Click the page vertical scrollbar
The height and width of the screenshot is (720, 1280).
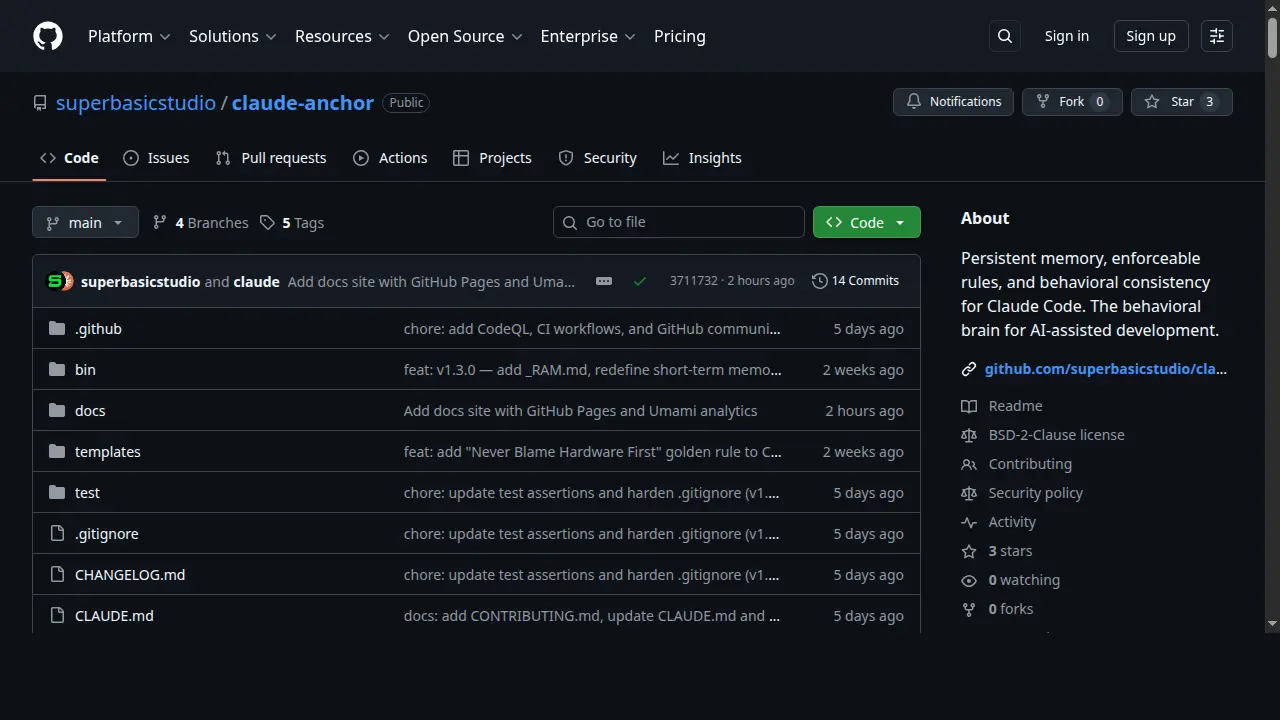point(1272,300)
